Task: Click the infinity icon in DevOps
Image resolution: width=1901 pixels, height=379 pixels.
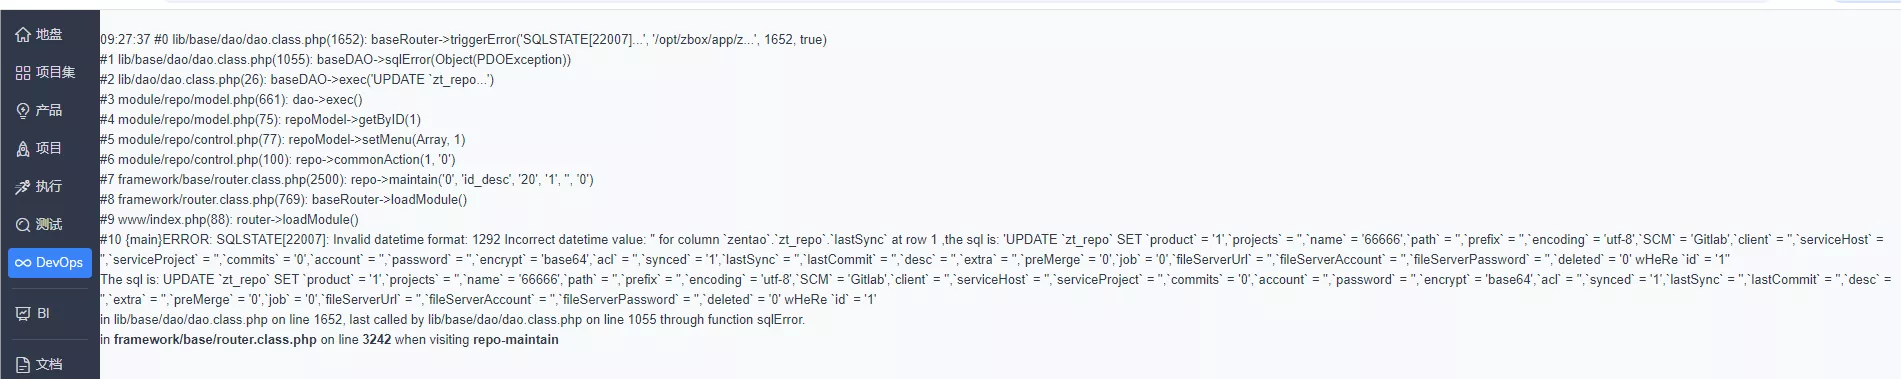Action: tap(23, 263)
